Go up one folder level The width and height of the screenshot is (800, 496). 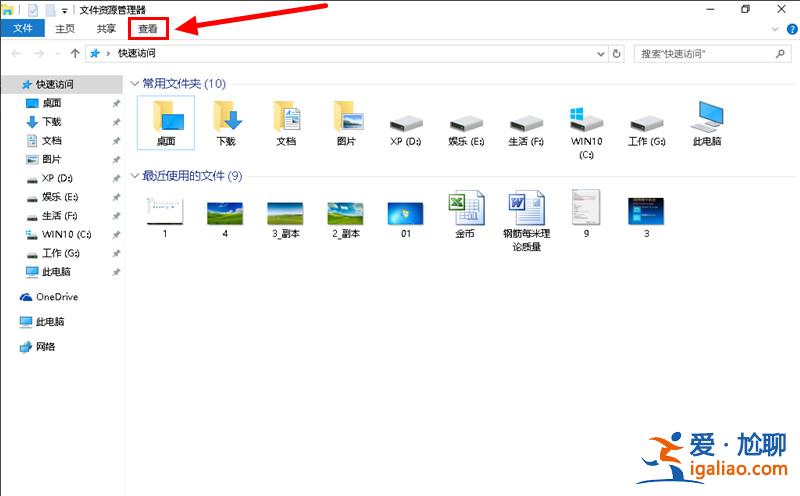(x=75, y=53)
